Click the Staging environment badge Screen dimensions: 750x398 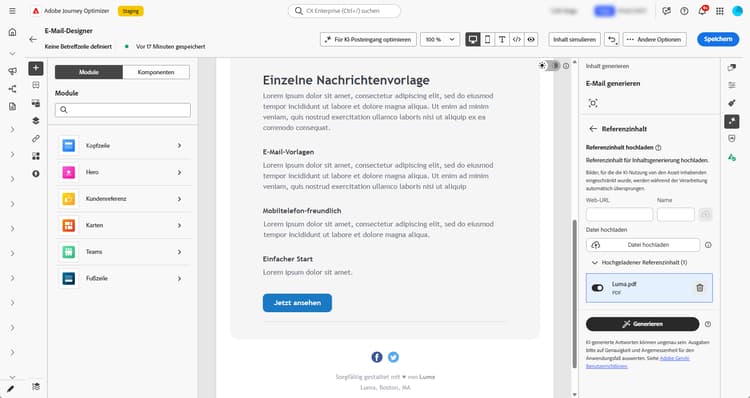(131, 11)
